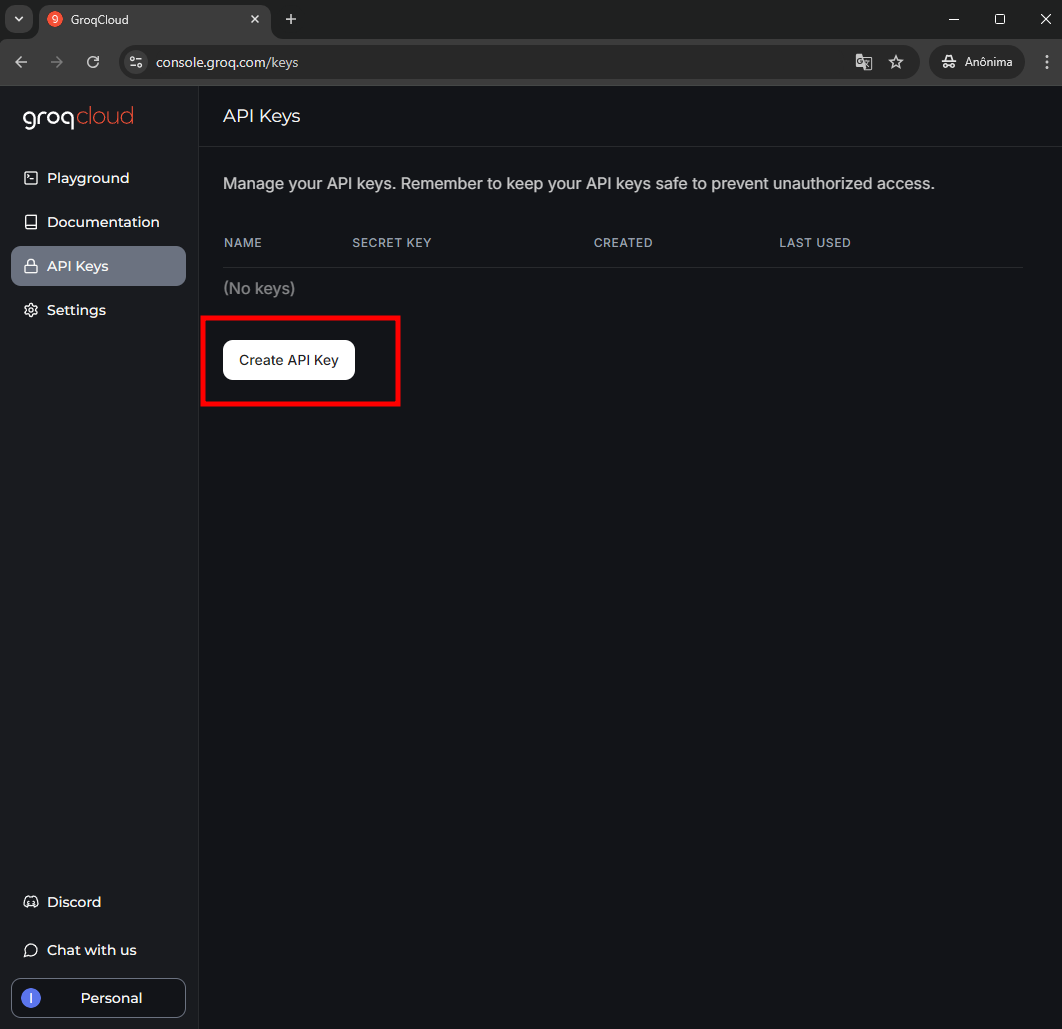Click the groqcloud logo
The width and height of the screenshot is (1062, 1029).
(78, 117)
